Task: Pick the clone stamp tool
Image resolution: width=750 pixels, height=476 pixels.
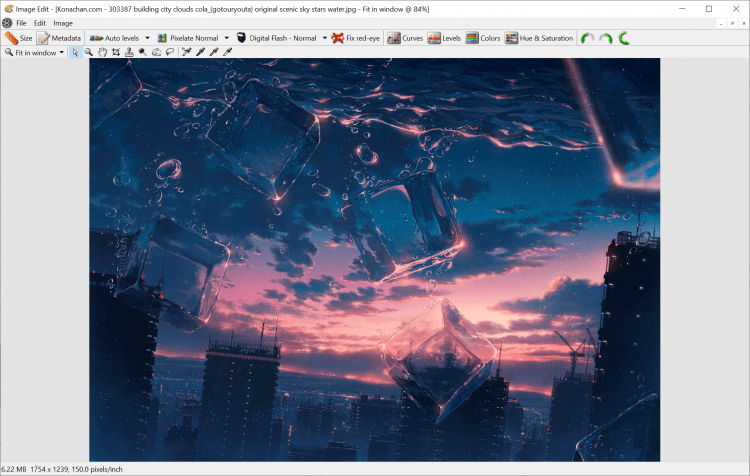Action: click(129, 52)
